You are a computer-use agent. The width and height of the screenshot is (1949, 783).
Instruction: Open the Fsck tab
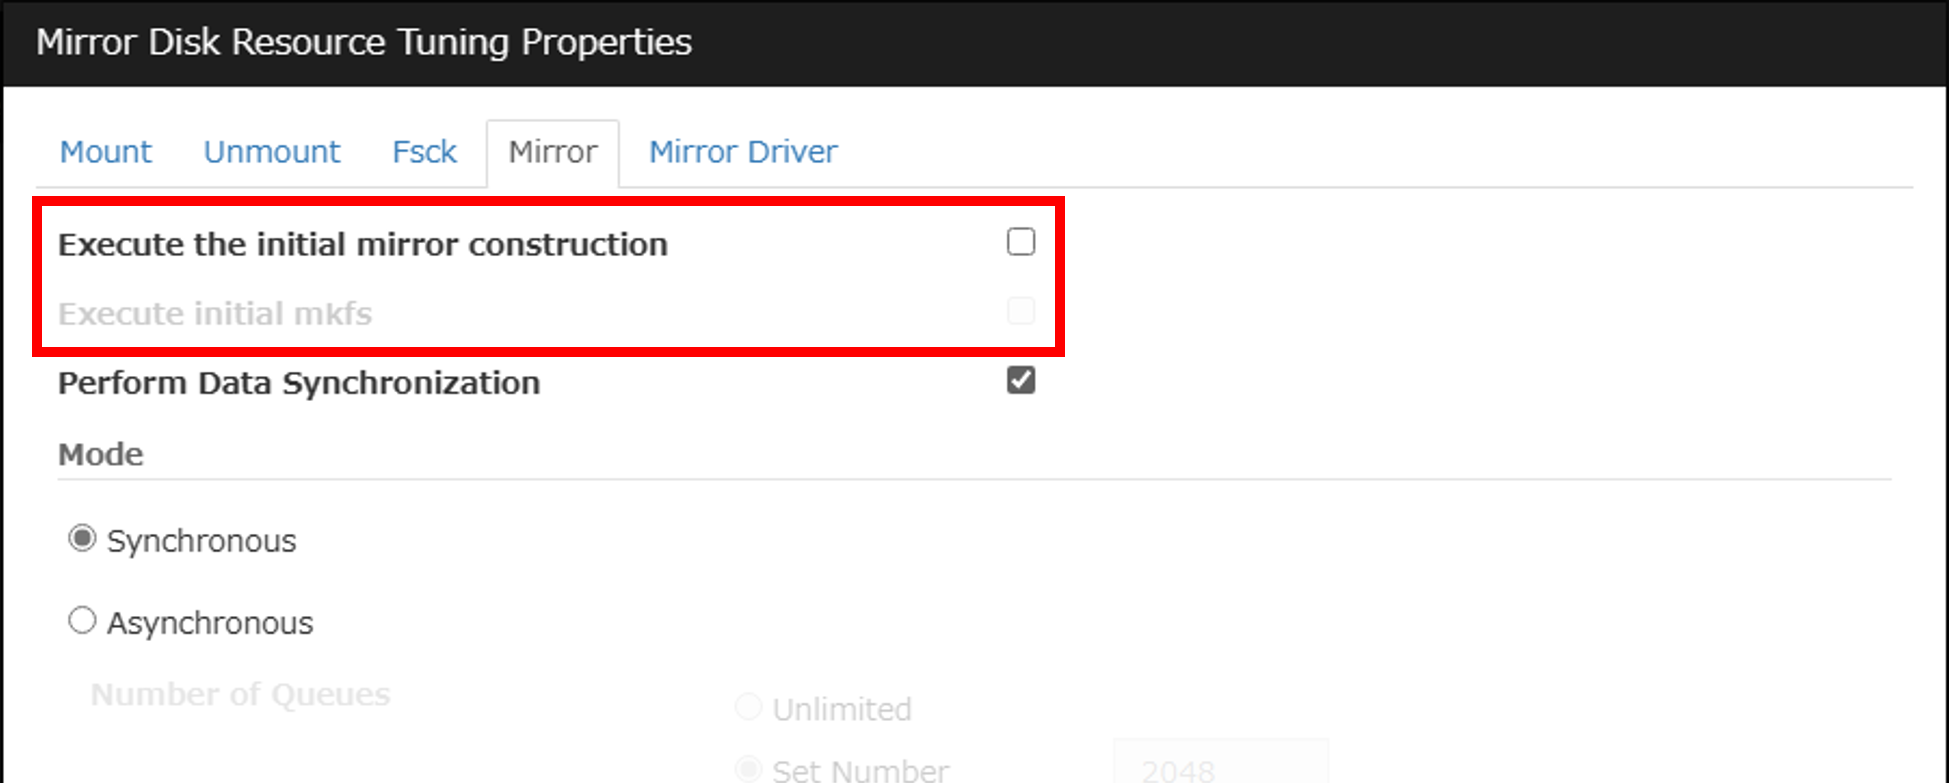coord(424,151)
